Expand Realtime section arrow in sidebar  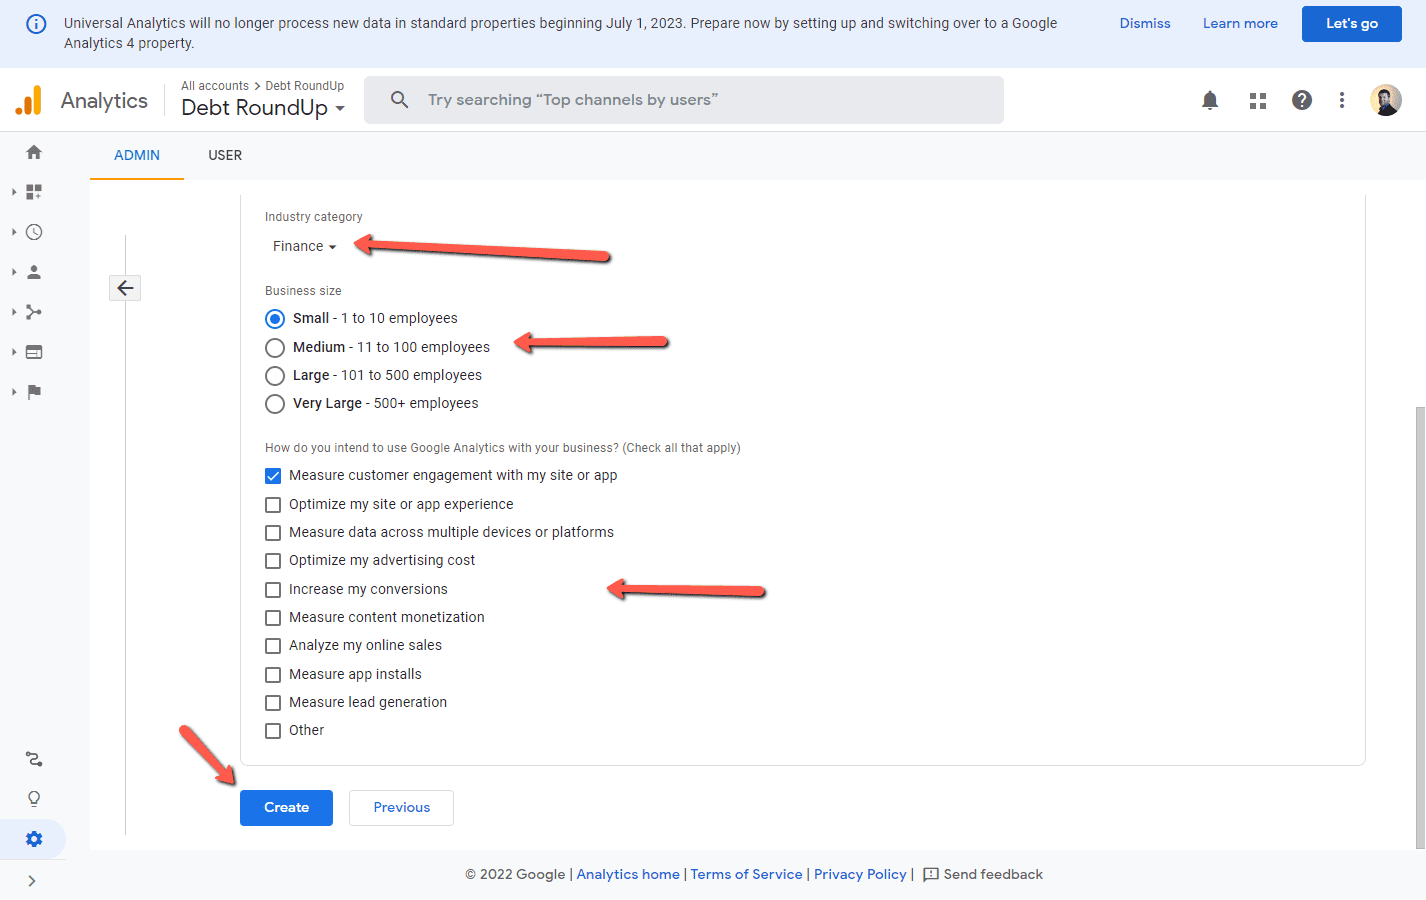point(14,232)
